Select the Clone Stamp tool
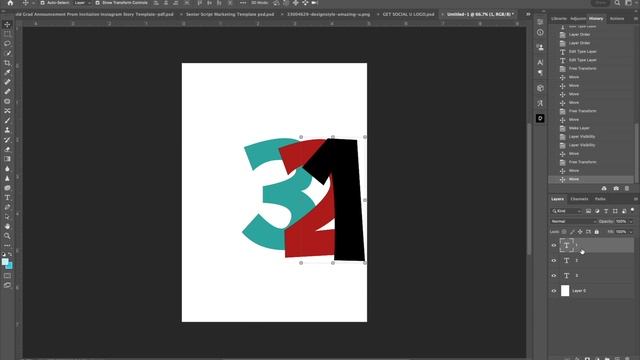Image resolution: width=640 pixels, height=360 pixels. (7, 130)
